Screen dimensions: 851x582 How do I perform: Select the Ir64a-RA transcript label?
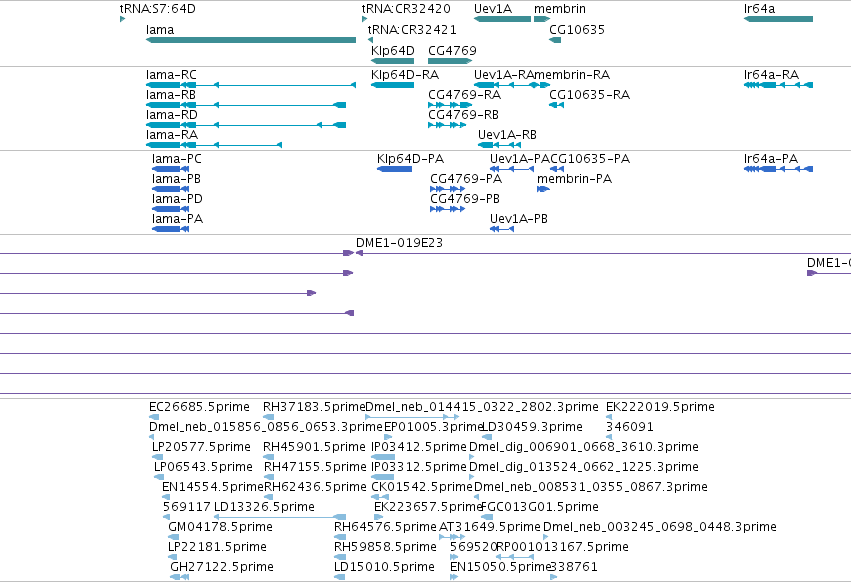tap(771, 74)
